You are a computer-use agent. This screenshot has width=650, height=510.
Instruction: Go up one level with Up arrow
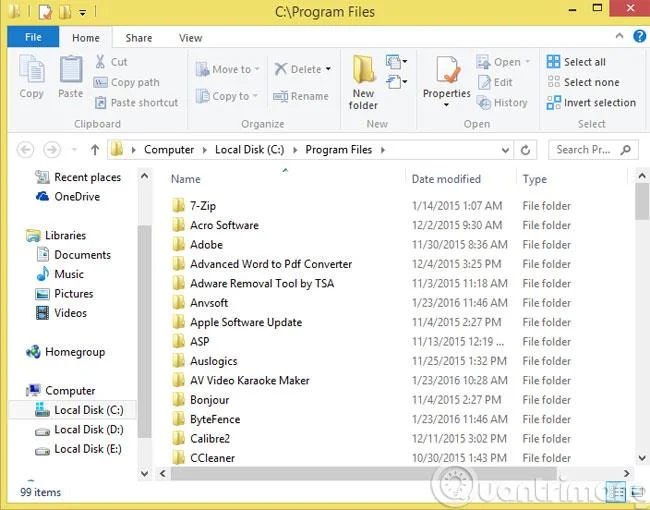(95, 150)
